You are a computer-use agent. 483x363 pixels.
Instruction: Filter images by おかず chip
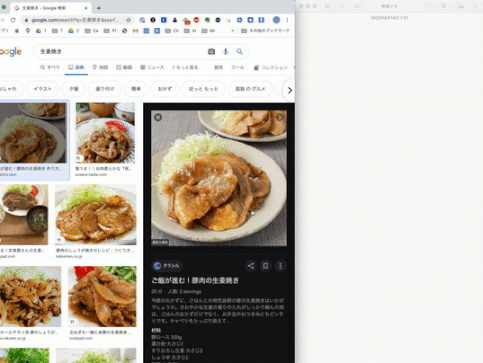[165, 89]
